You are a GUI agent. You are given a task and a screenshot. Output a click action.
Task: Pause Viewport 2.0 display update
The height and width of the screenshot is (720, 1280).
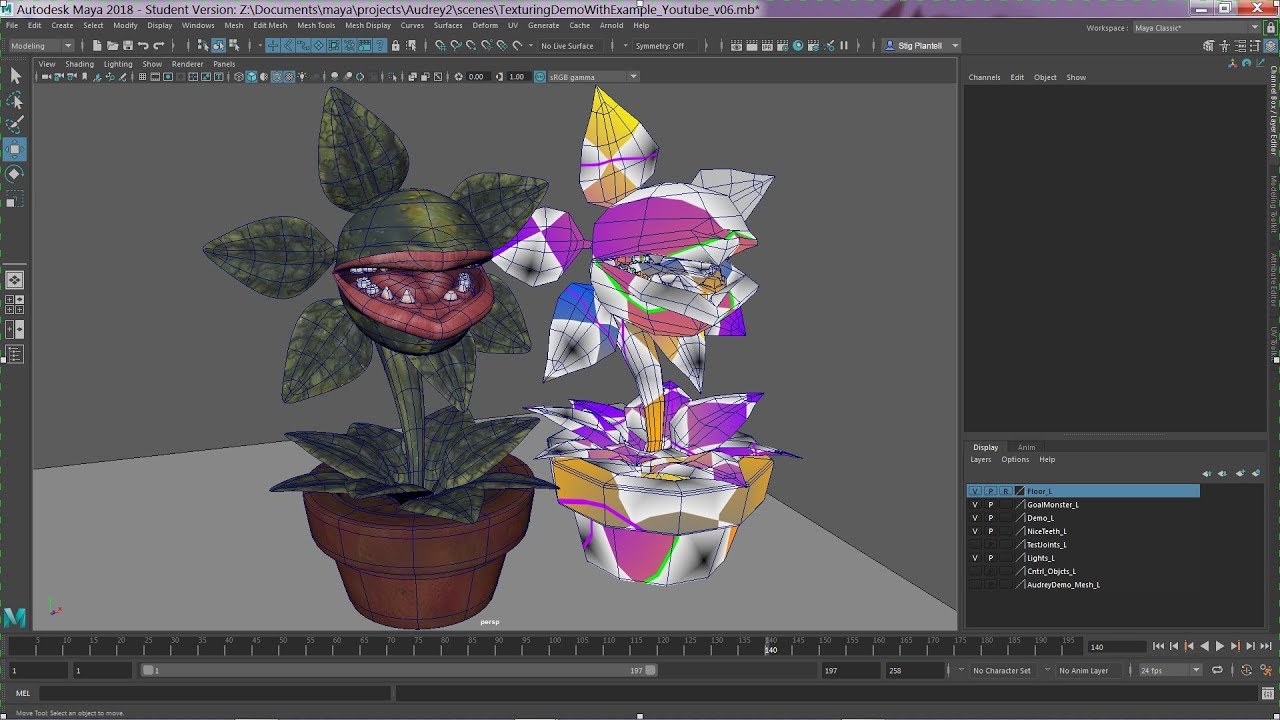[x=844, y=45]
